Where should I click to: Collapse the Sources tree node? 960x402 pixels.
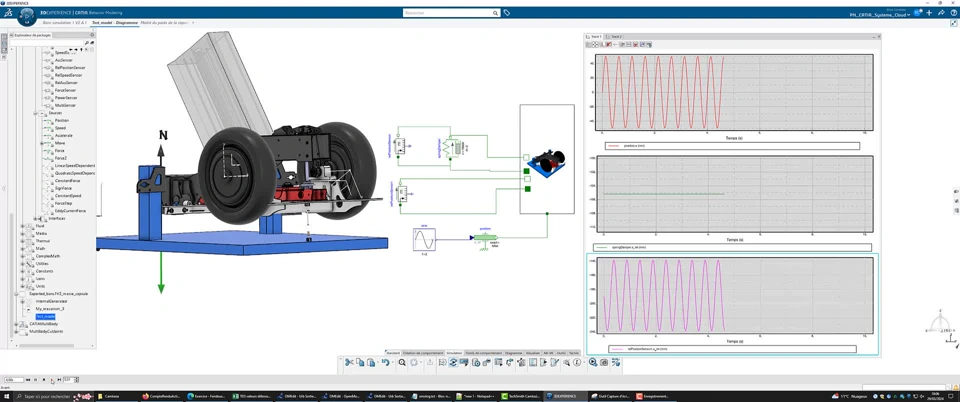tap(35, 113)
